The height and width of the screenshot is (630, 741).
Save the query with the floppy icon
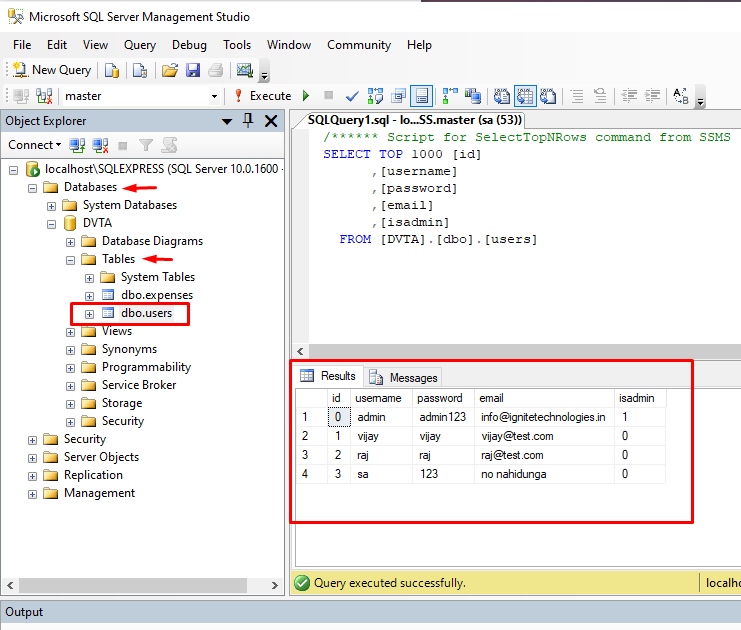(x=193, y=70)
